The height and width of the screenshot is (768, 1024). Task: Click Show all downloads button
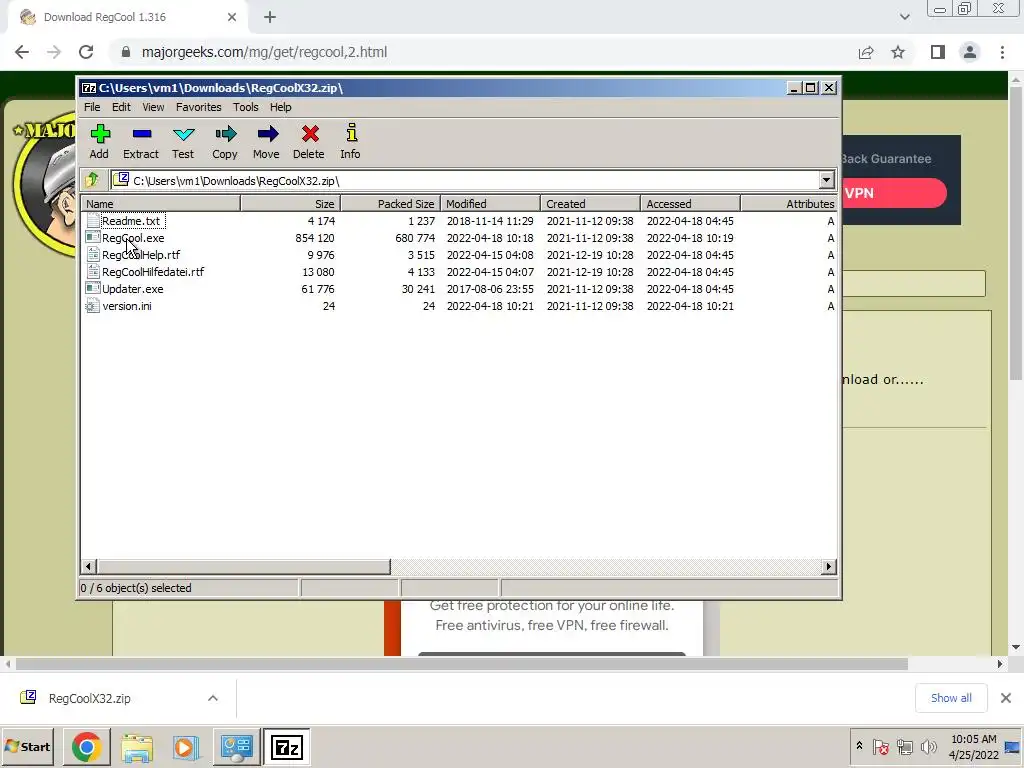click(951, 698)
